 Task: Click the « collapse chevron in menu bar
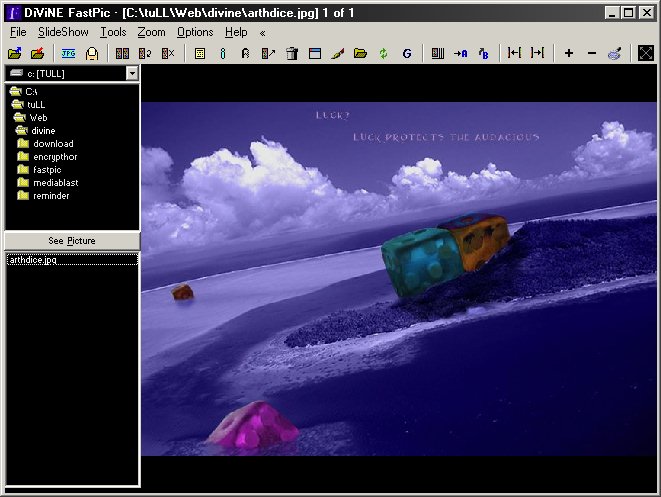pyautogui.click(x=262, y=32)
